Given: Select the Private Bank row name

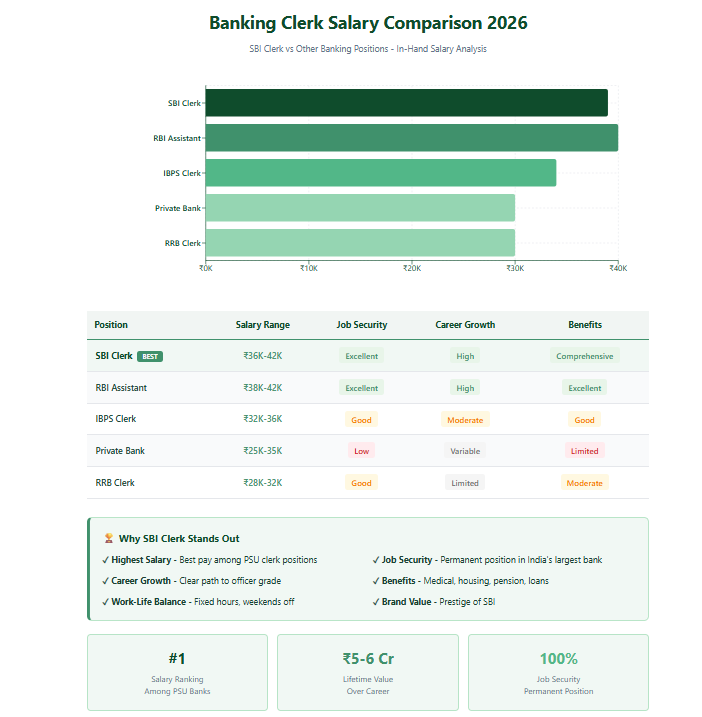Looking at the screenshot, I should click(120, 451).
